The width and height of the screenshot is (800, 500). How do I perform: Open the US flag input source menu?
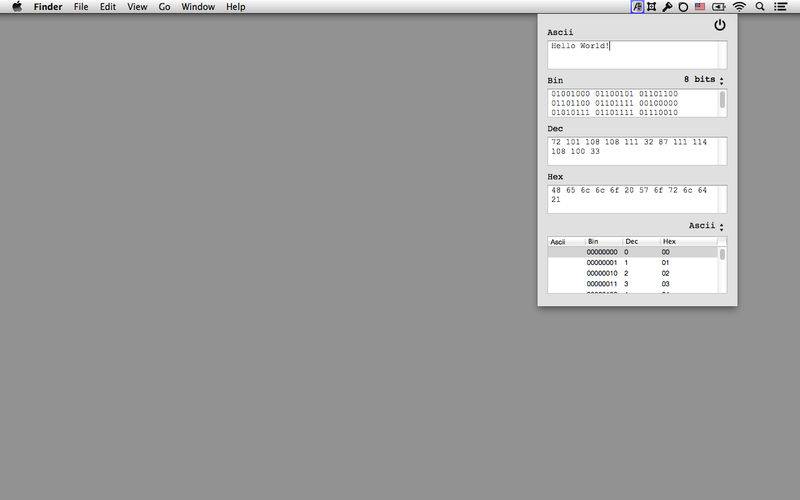(x=700, y=7)
